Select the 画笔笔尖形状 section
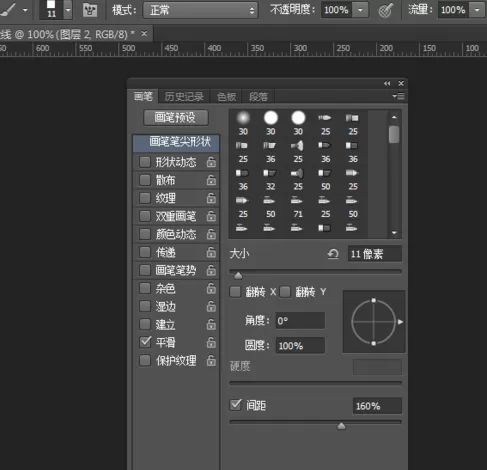The height and width of the screenshot is (470, 487). click(176, 142)
